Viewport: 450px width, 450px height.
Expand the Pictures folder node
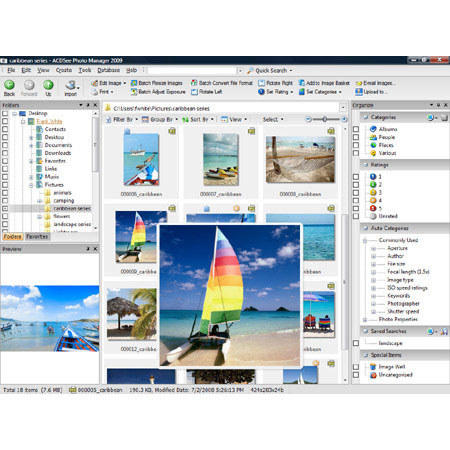pyautogui.click(x=31, y=185)
